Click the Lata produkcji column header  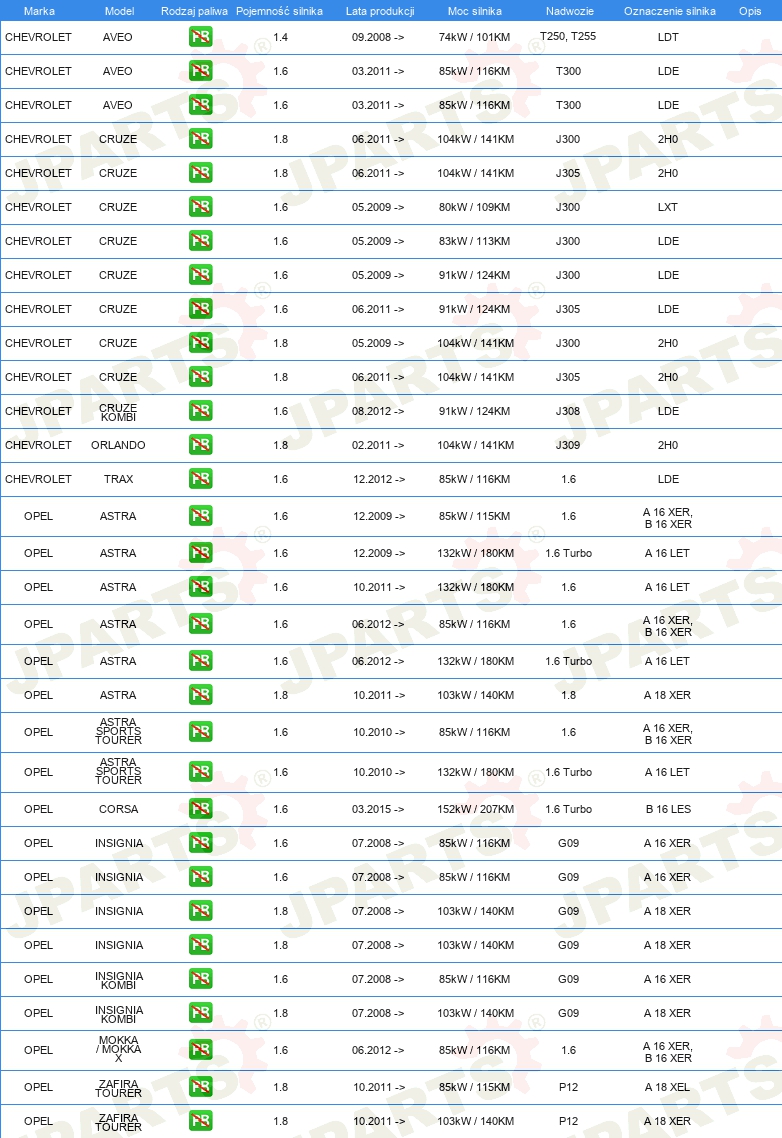pyautogui.click(x=380, y=11)
